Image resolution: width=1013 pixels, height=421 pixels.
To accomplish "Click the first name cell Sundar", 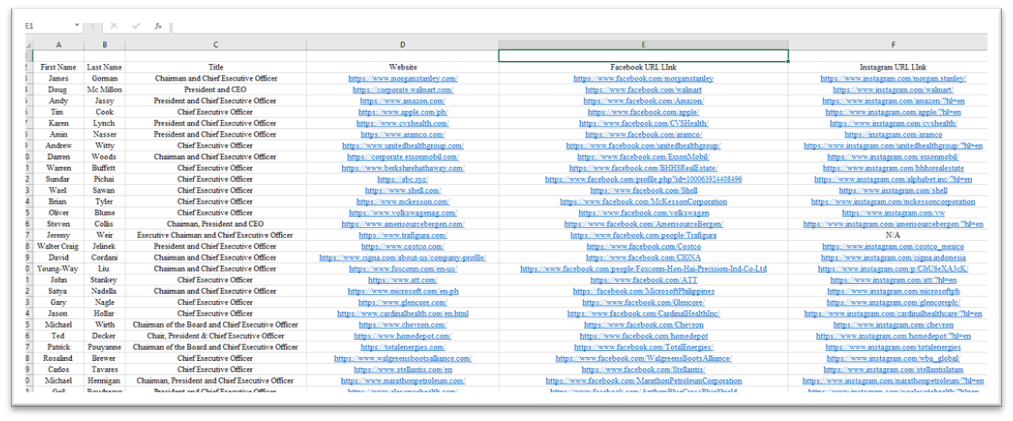I will pos(59,179).
